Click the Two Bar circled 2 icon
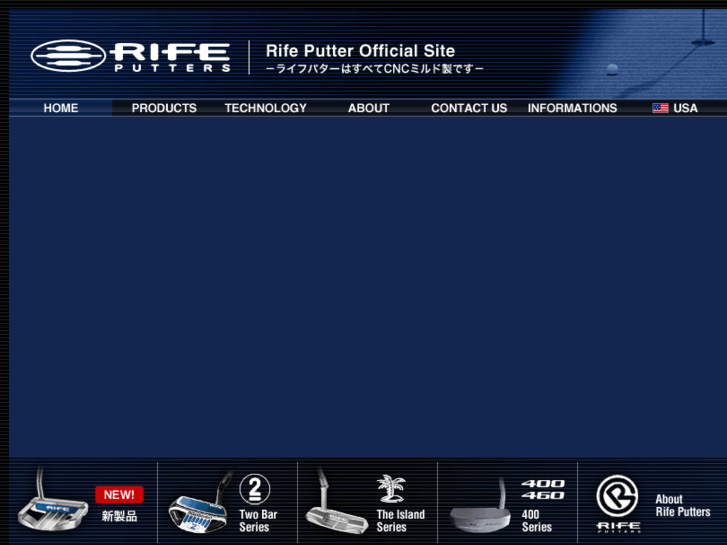The height and width of the screenshot is (545, 727). [x=255, y=489]
